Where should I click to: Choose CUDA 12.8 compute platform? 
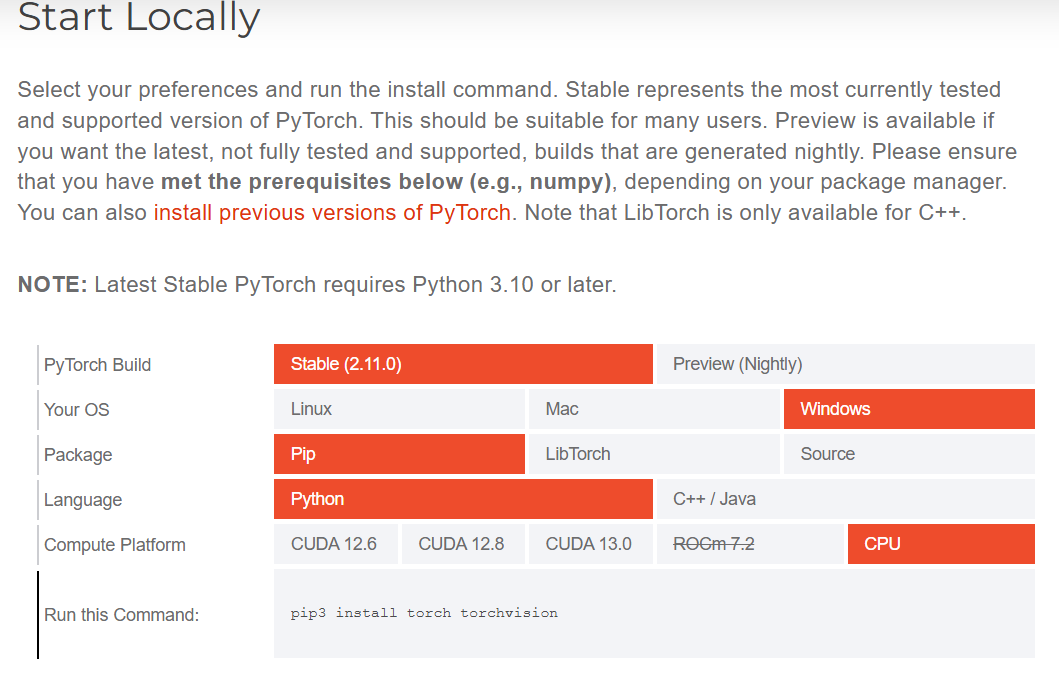click(462, 544)
